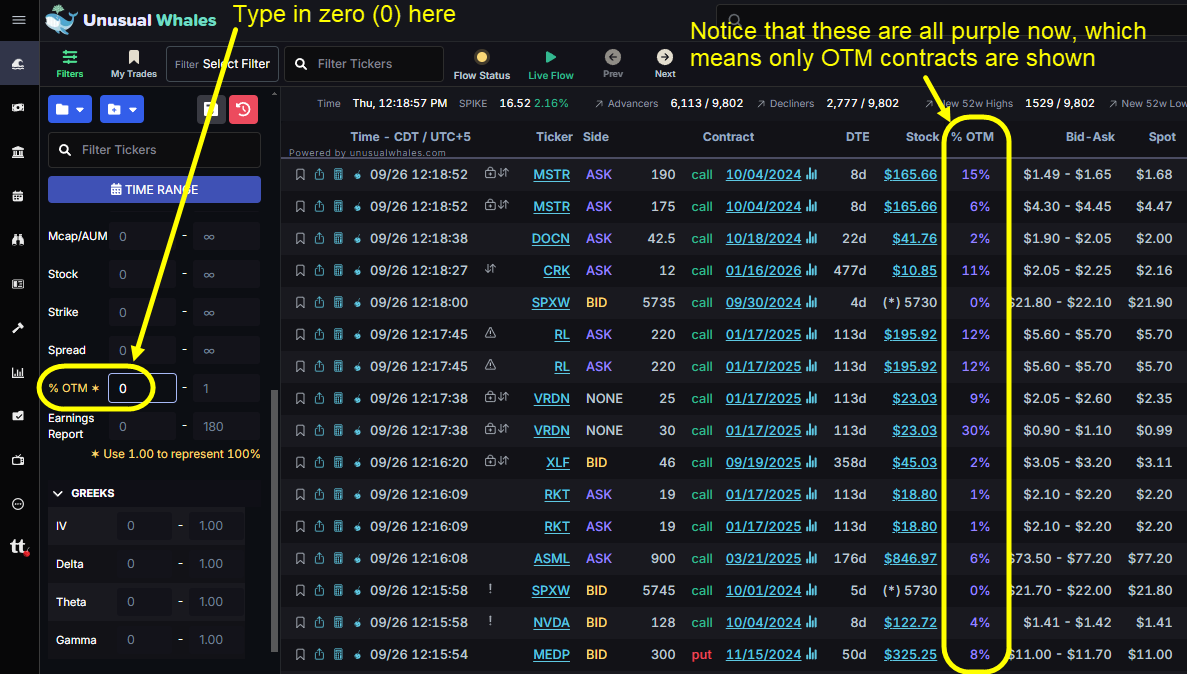Share the DOCN 42.5 call row
This screenshot has width=1187, height=674.
[319, 239]
